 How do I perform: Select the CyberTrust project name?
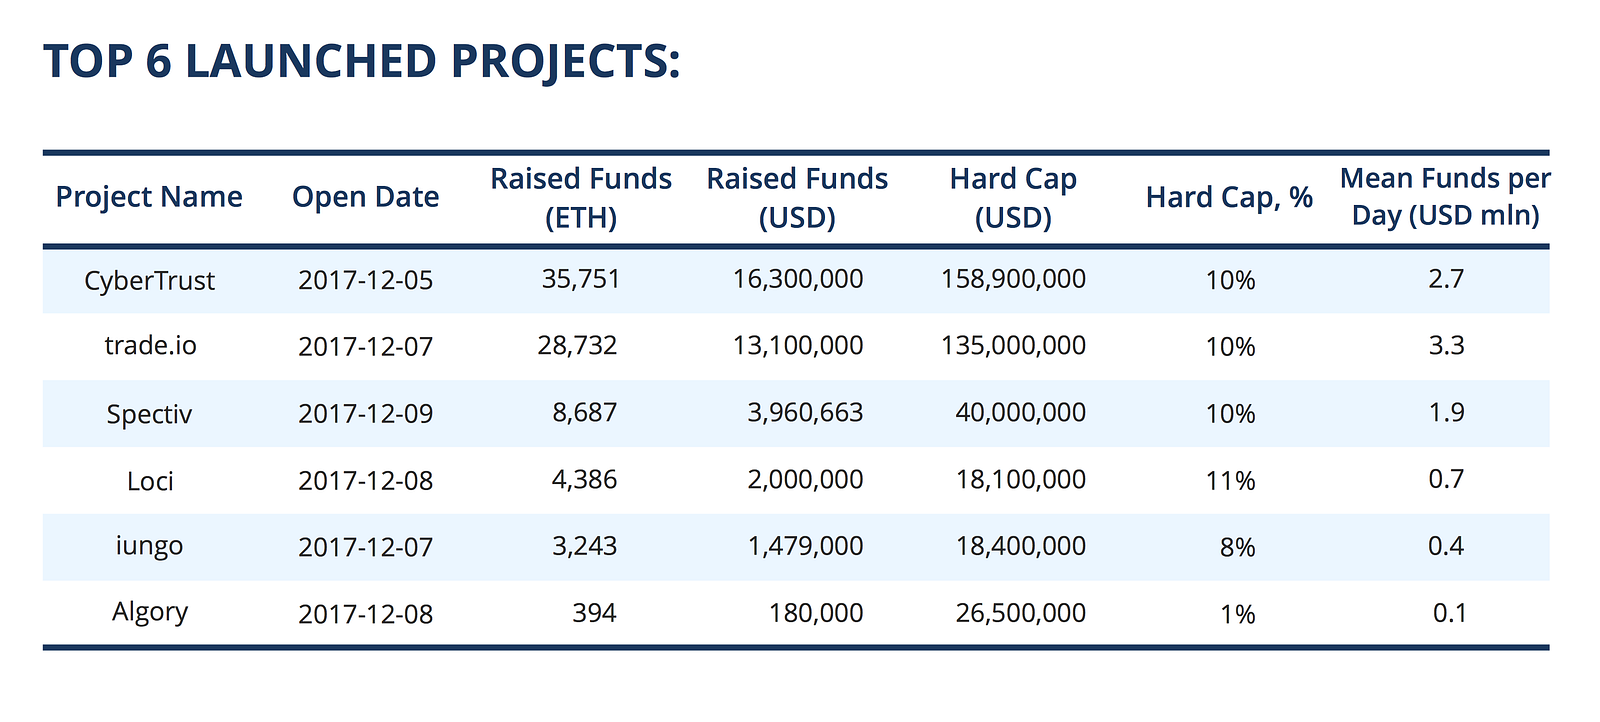149,281
